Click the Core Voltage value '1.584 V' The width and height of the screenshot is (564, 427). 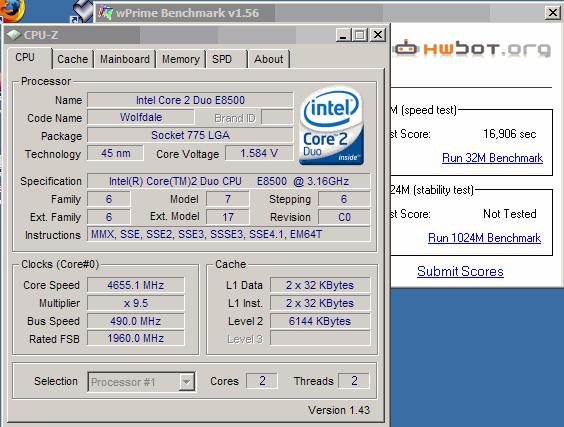pos(259,153)
